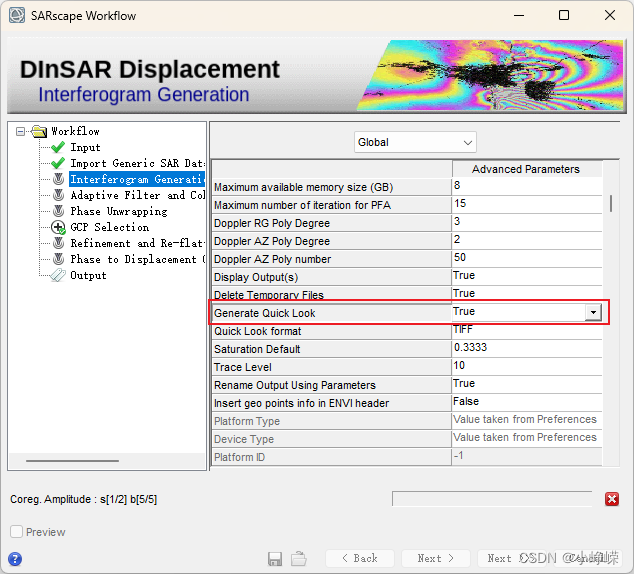The image size is (634, 574).
Task: Click the plus icon beside GCP Selection
Action: click(x=59, y=227)
